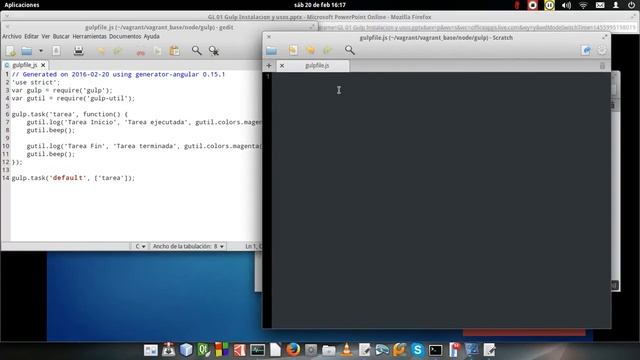
Task: Open the Archivo menu in gedit
Action: (x=12, y=36)
